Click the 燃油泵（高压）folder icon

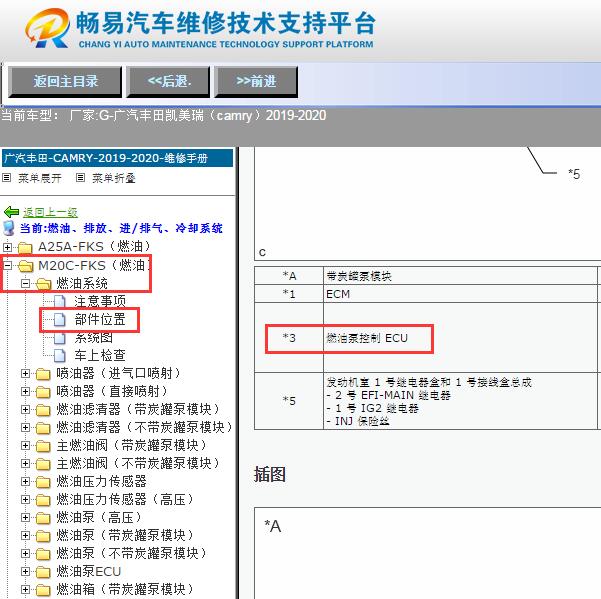point(43,518)
